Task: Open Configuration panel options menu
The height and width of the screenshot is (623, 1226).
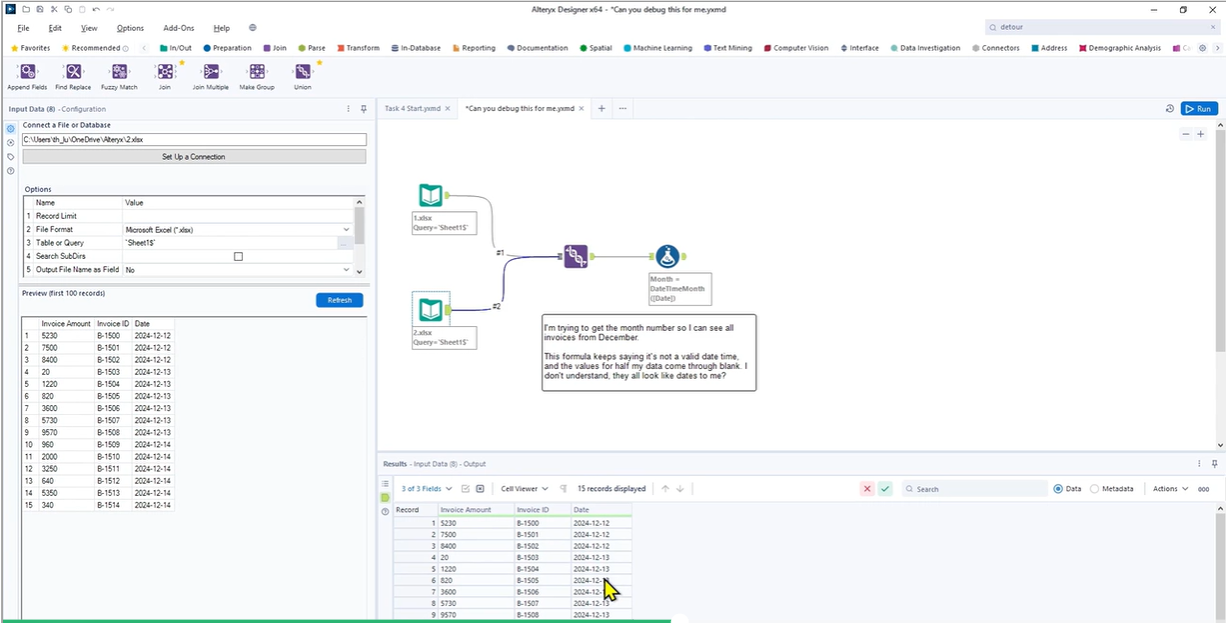Action: [348, 109]
